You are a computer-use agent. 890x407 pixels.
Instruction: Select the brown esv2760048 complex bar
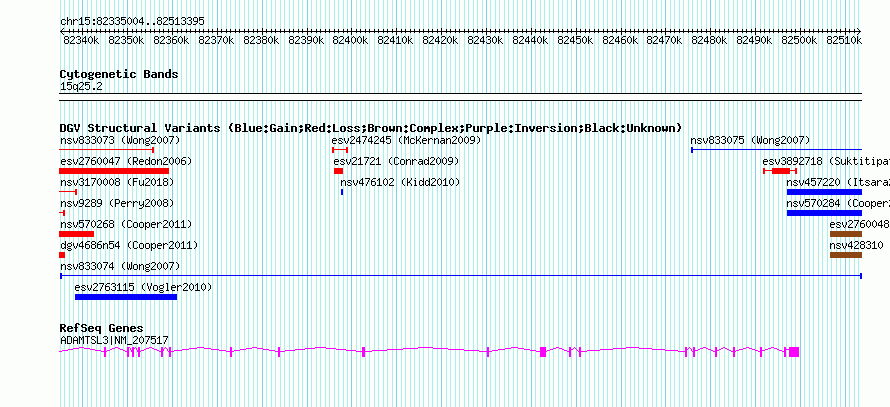pyautogui.click(x=846, y=234)
